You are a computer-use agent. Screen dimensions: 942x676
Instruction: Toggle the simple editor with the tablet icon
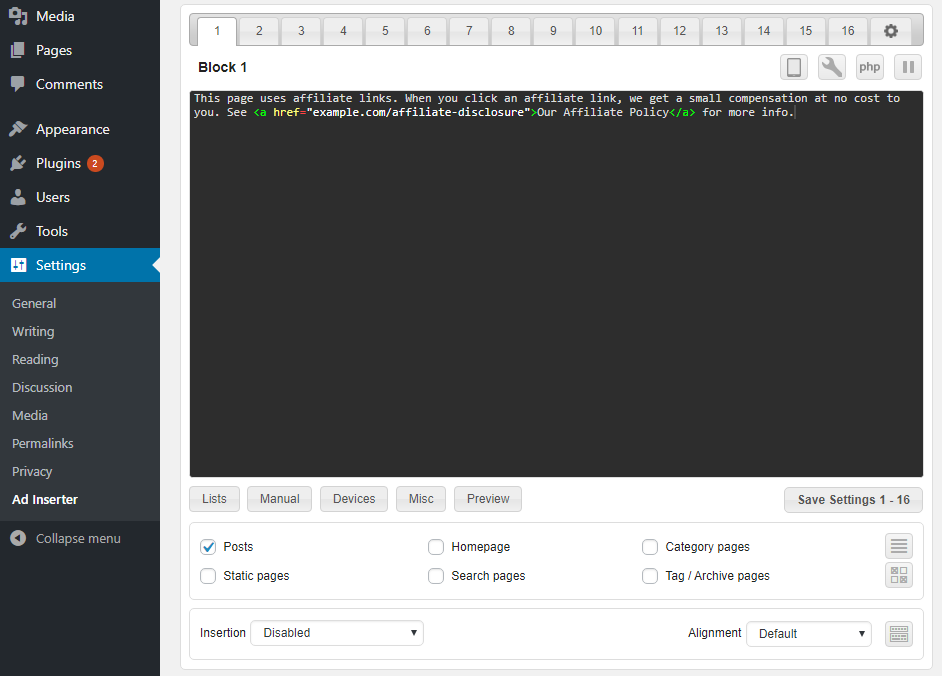[x=793, y=66]
